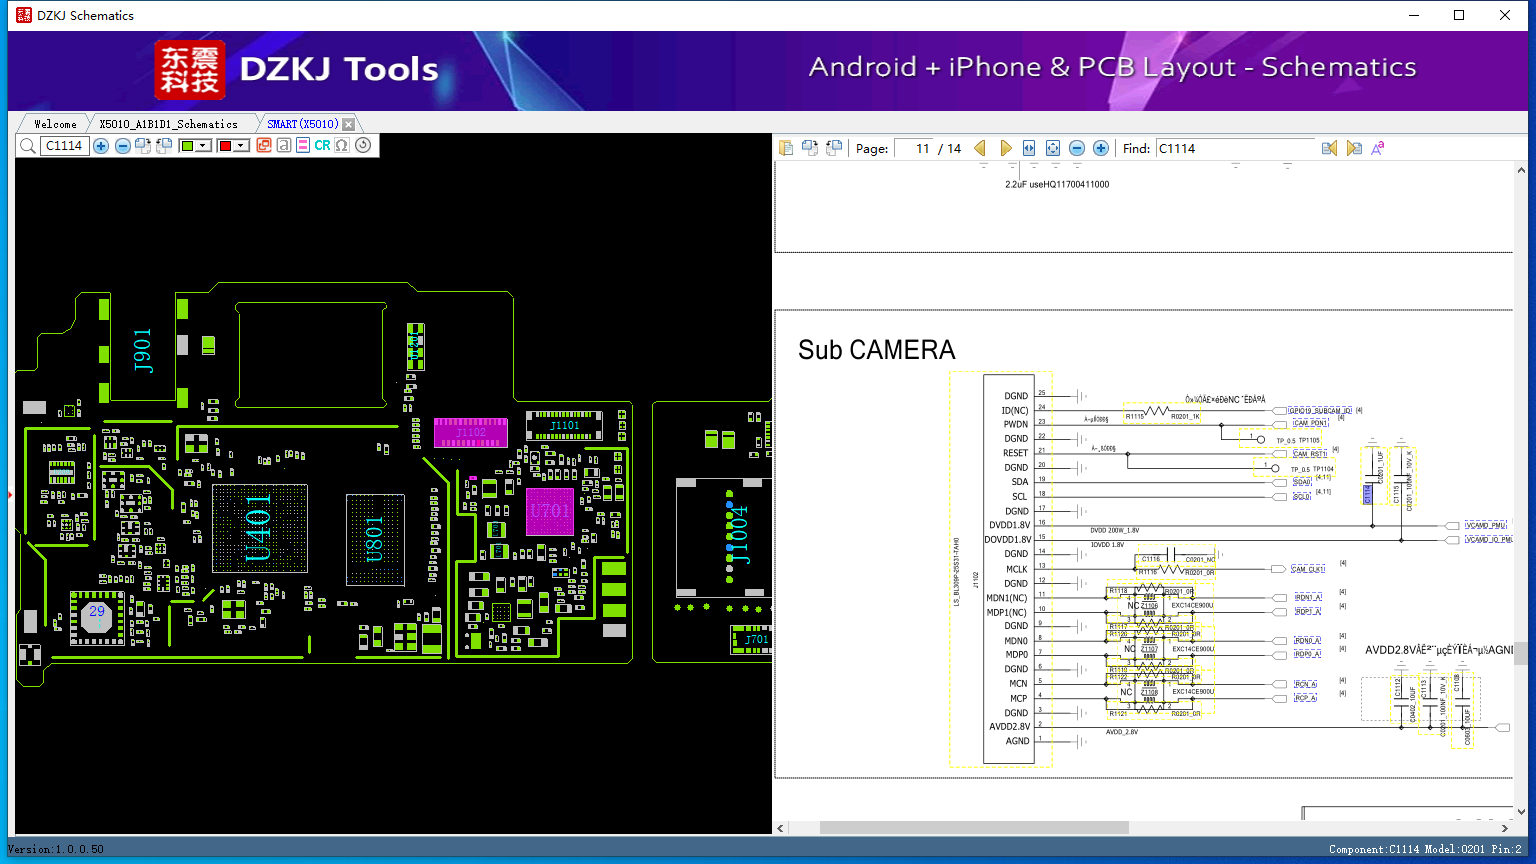Image resolution: width=1536 pixels, height=864 pixels.
Task: Go to next schematic page
Action: point(1006,148)
